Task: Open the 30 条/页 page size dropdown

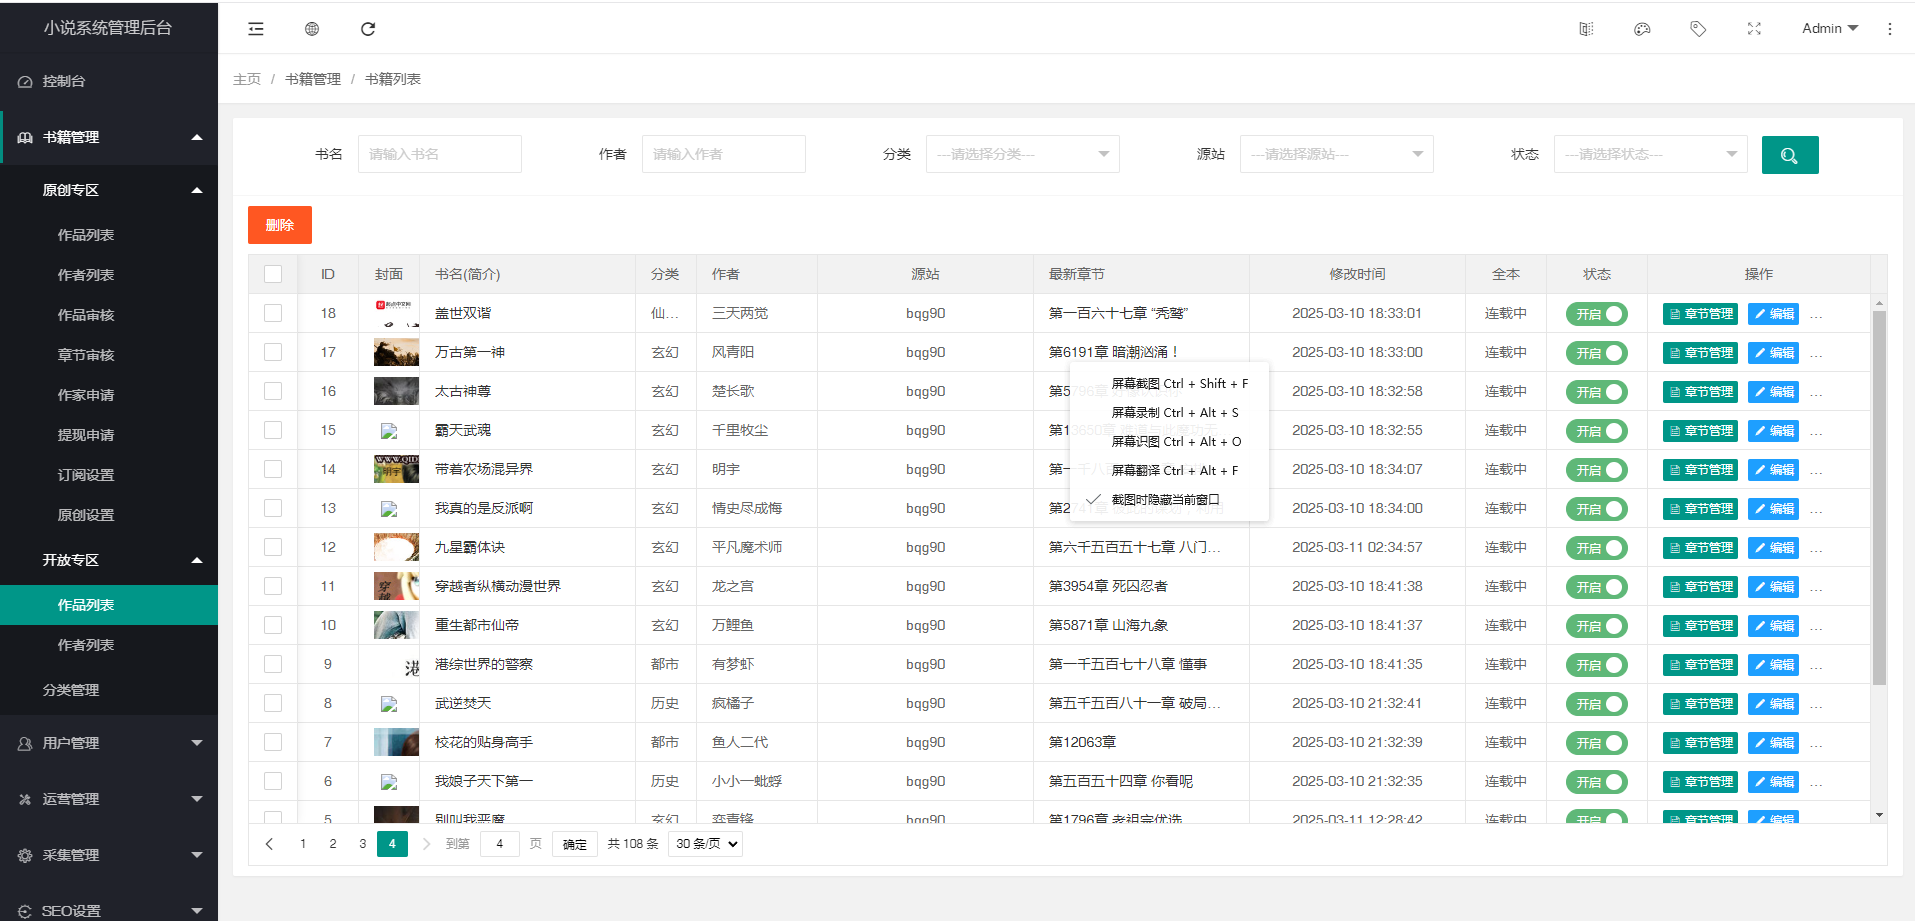Action: click(x=706, y=844)
